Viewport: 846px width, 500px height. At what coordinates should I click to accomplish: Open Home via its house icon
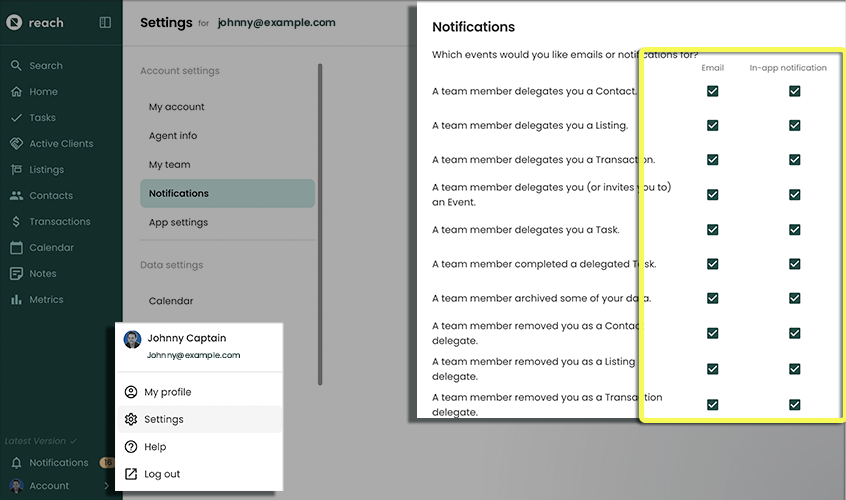(16, 92)
